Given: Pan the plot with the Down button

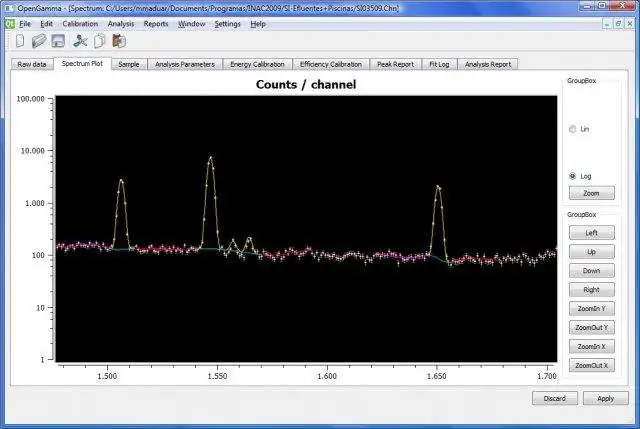Looking at the screenshot, I should (591, 271).
